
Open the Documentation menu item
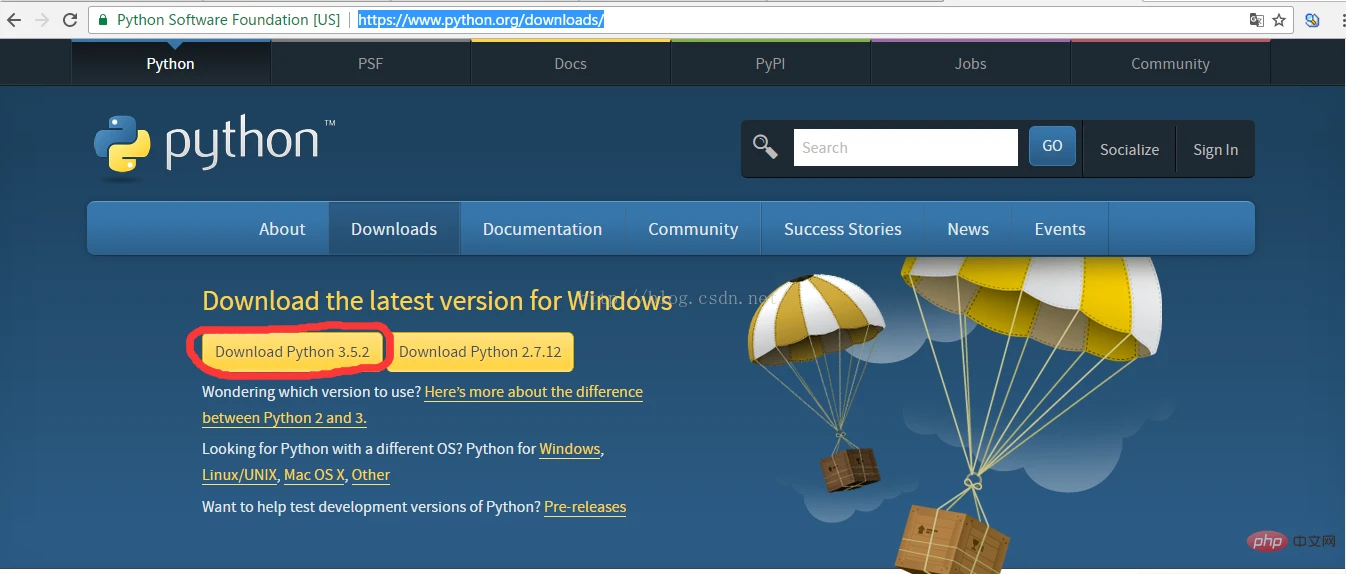tap(542, 229)
